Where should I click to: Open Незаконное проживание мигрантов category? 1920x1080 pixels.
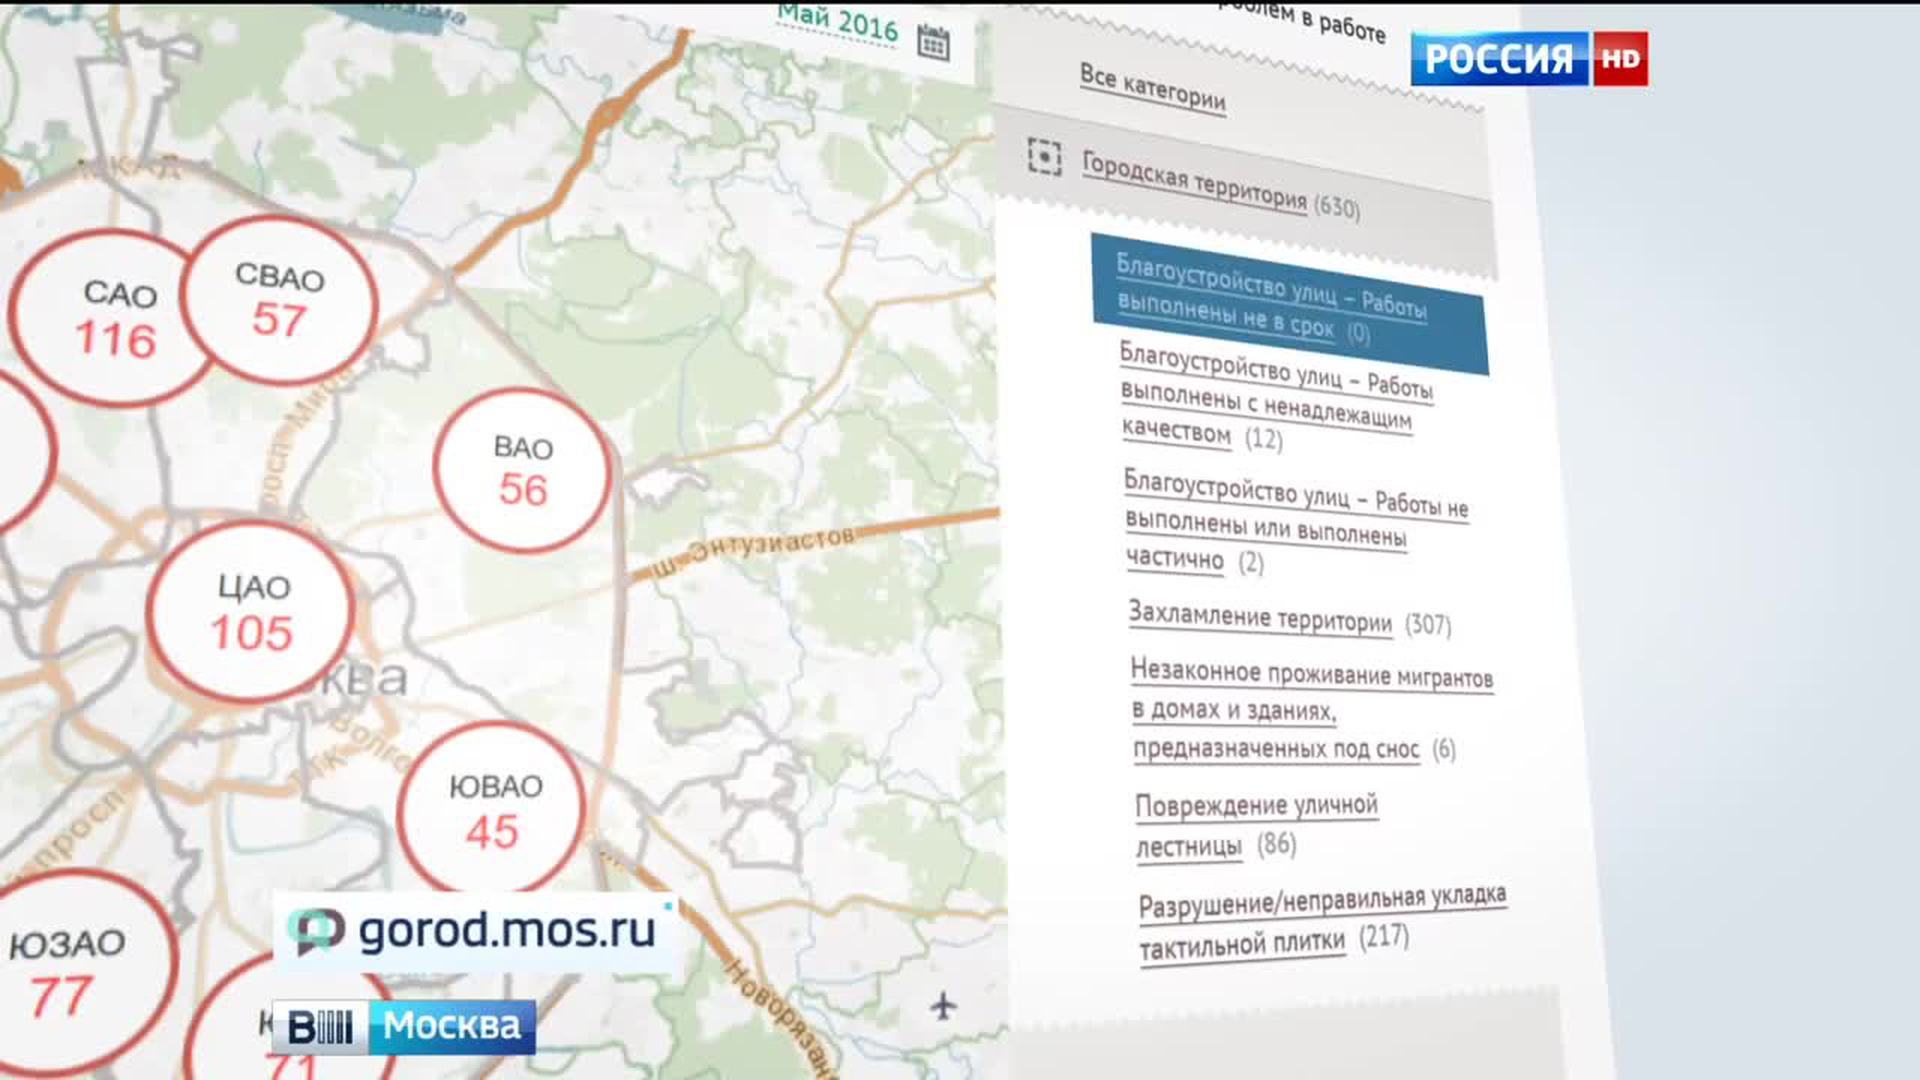coord(1312,710)
